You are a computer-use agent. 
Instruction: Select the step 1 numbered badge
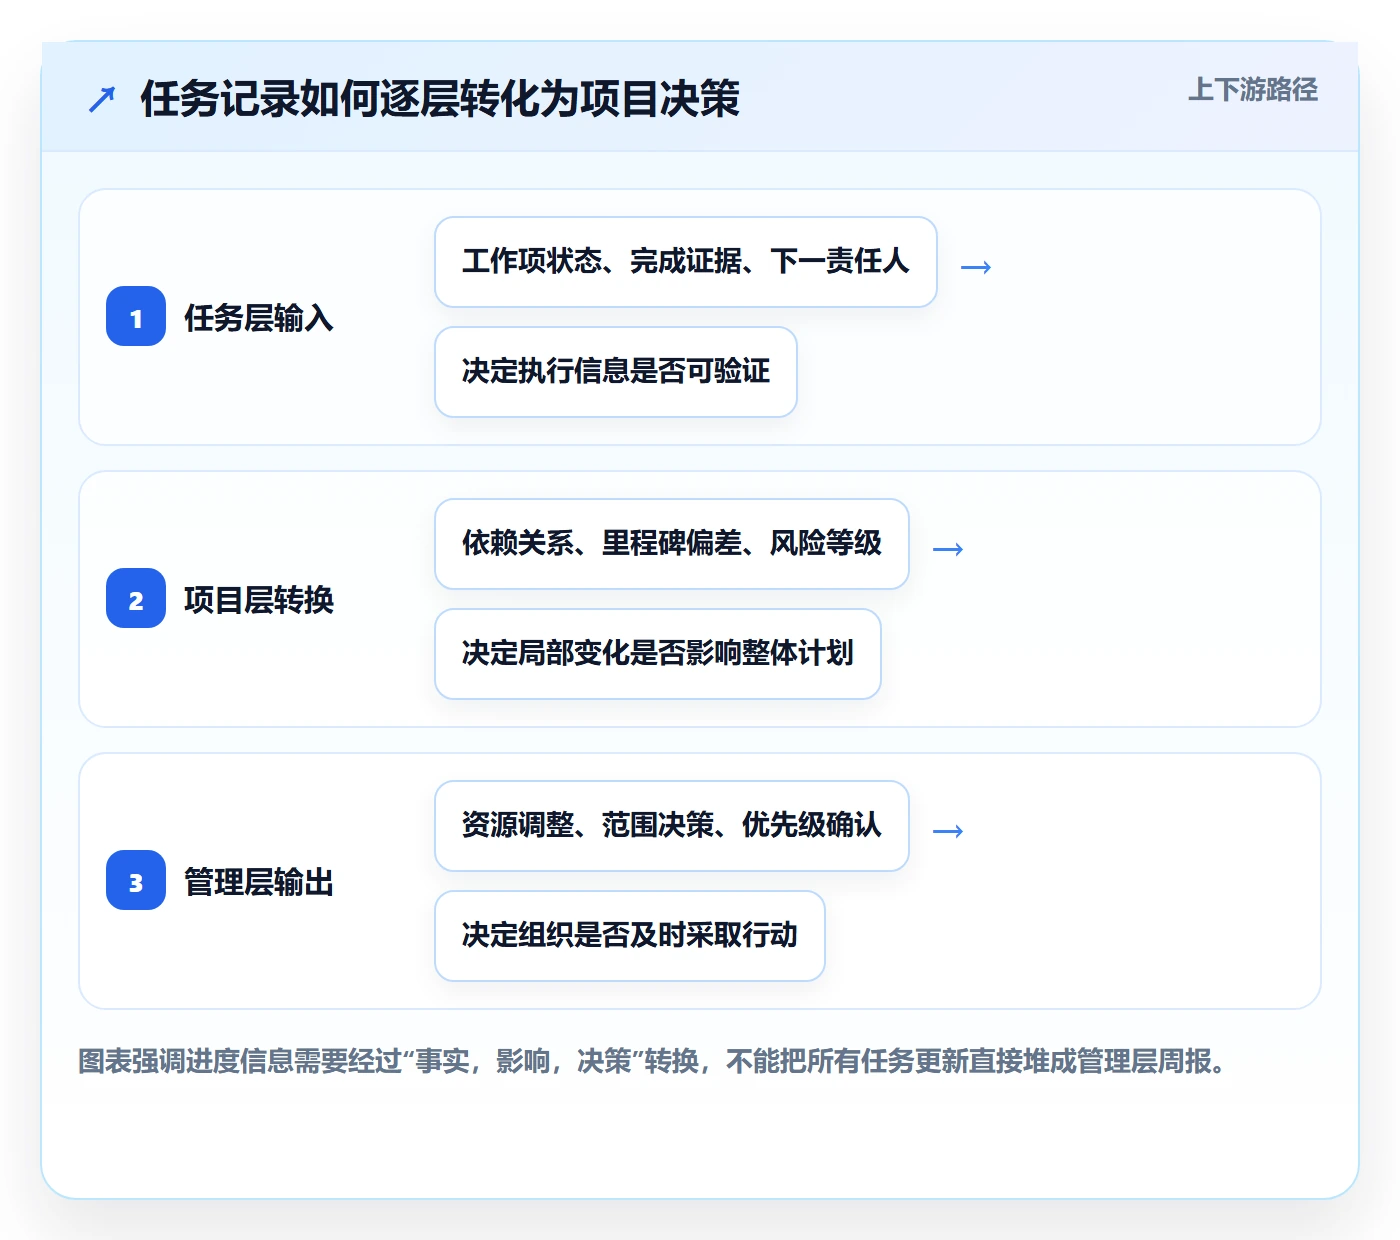[x=136, y=316]
